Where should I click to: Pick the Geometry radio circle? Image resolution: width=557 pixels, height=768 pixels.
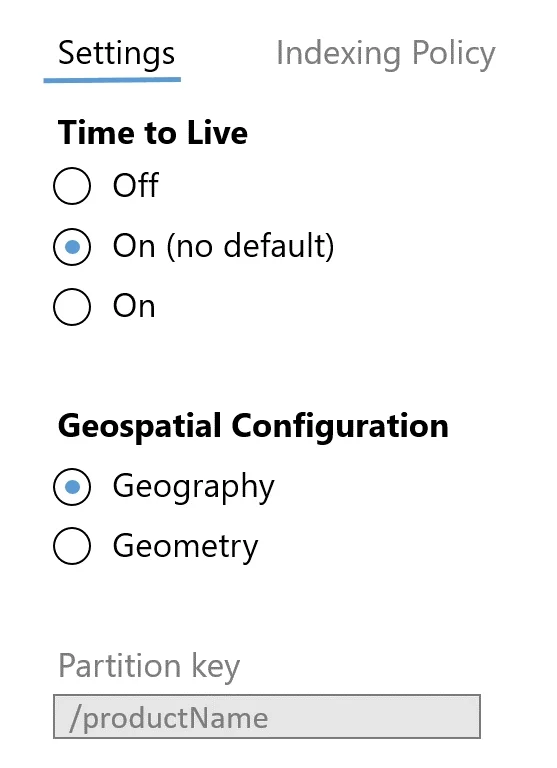[72, 546]
